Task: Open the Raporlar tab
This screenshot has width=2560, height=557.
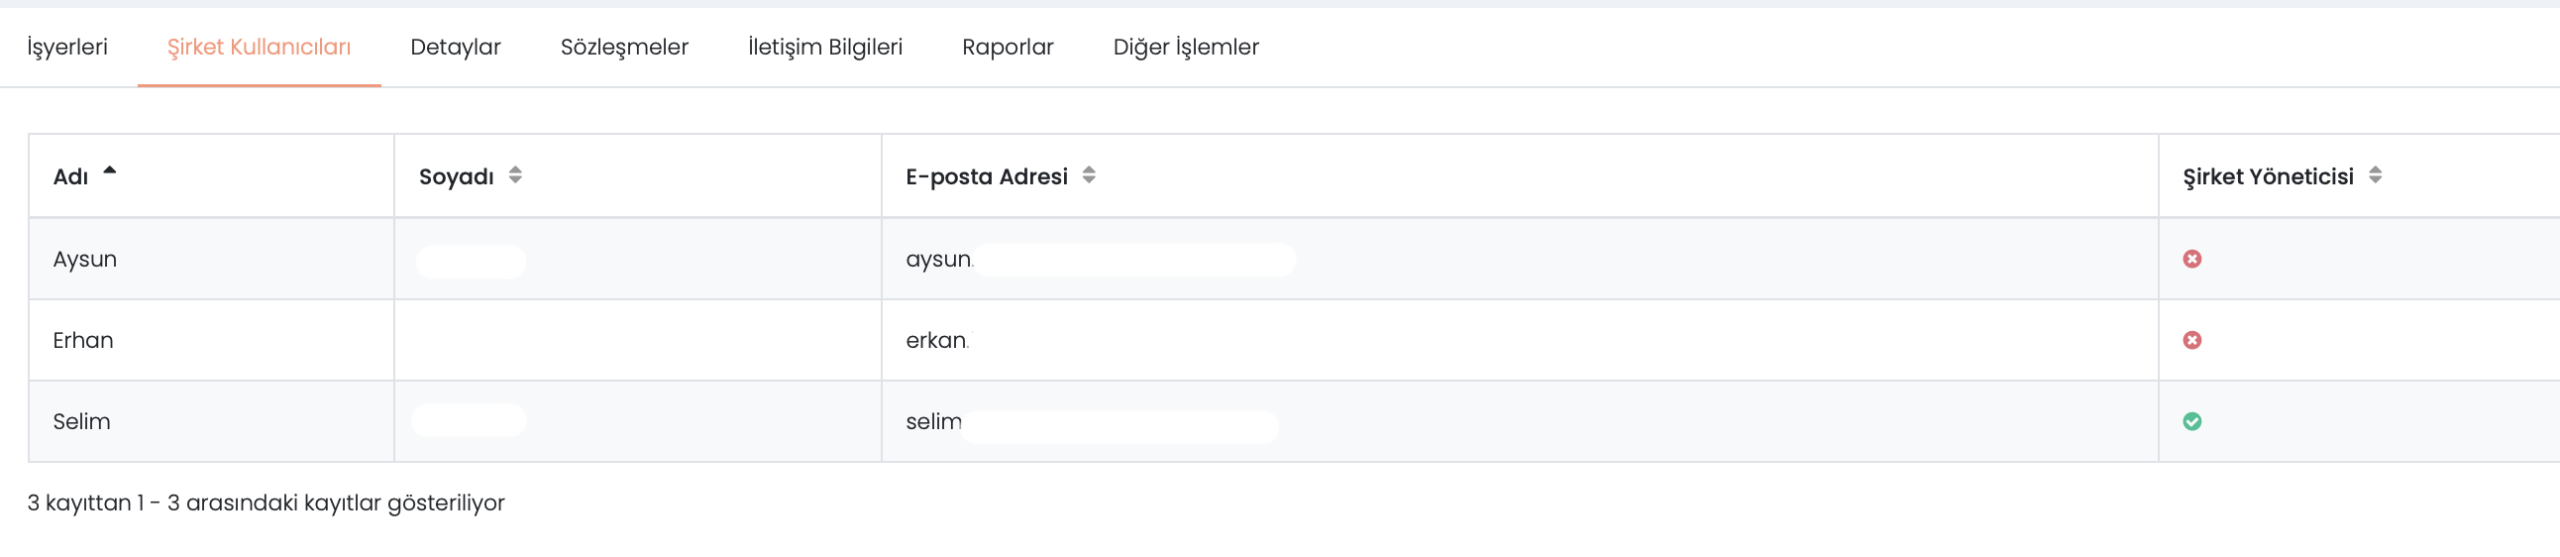Action: (1008, 47)
